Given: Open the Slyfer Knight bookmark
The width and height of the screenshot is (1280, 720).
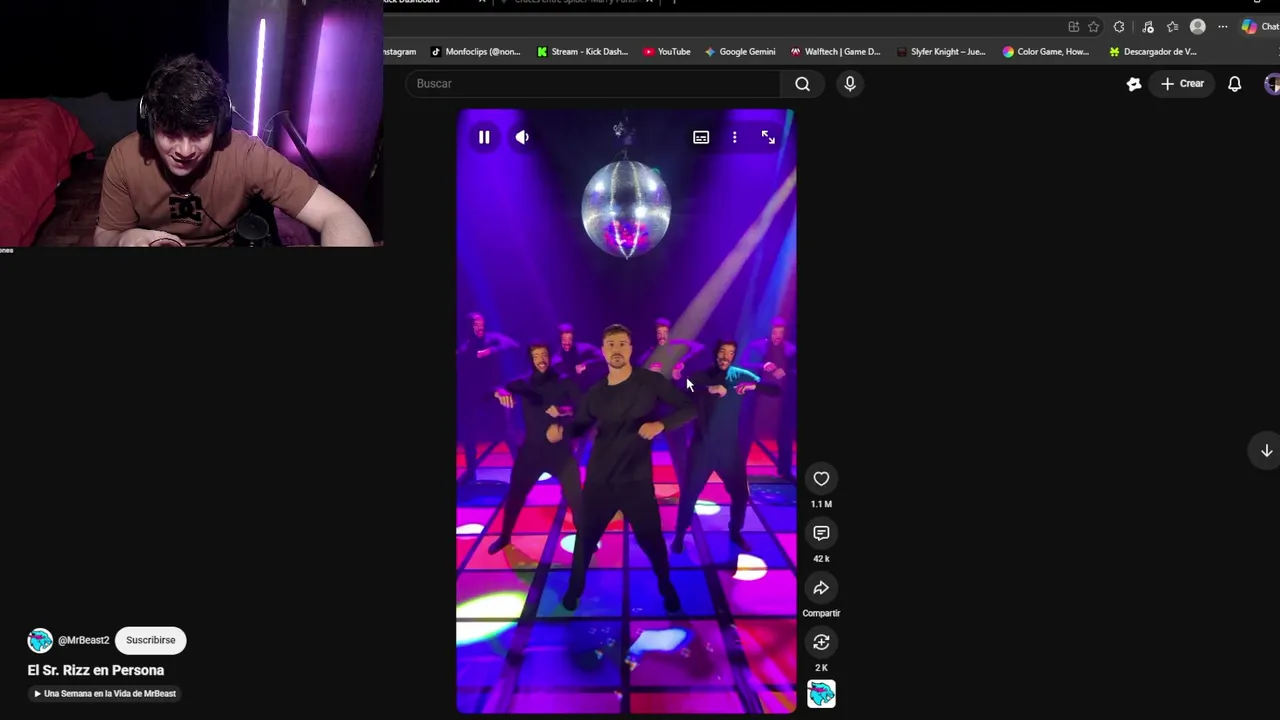Looking at the screenshot, I should pyautogui.click(x=941, y=52).
